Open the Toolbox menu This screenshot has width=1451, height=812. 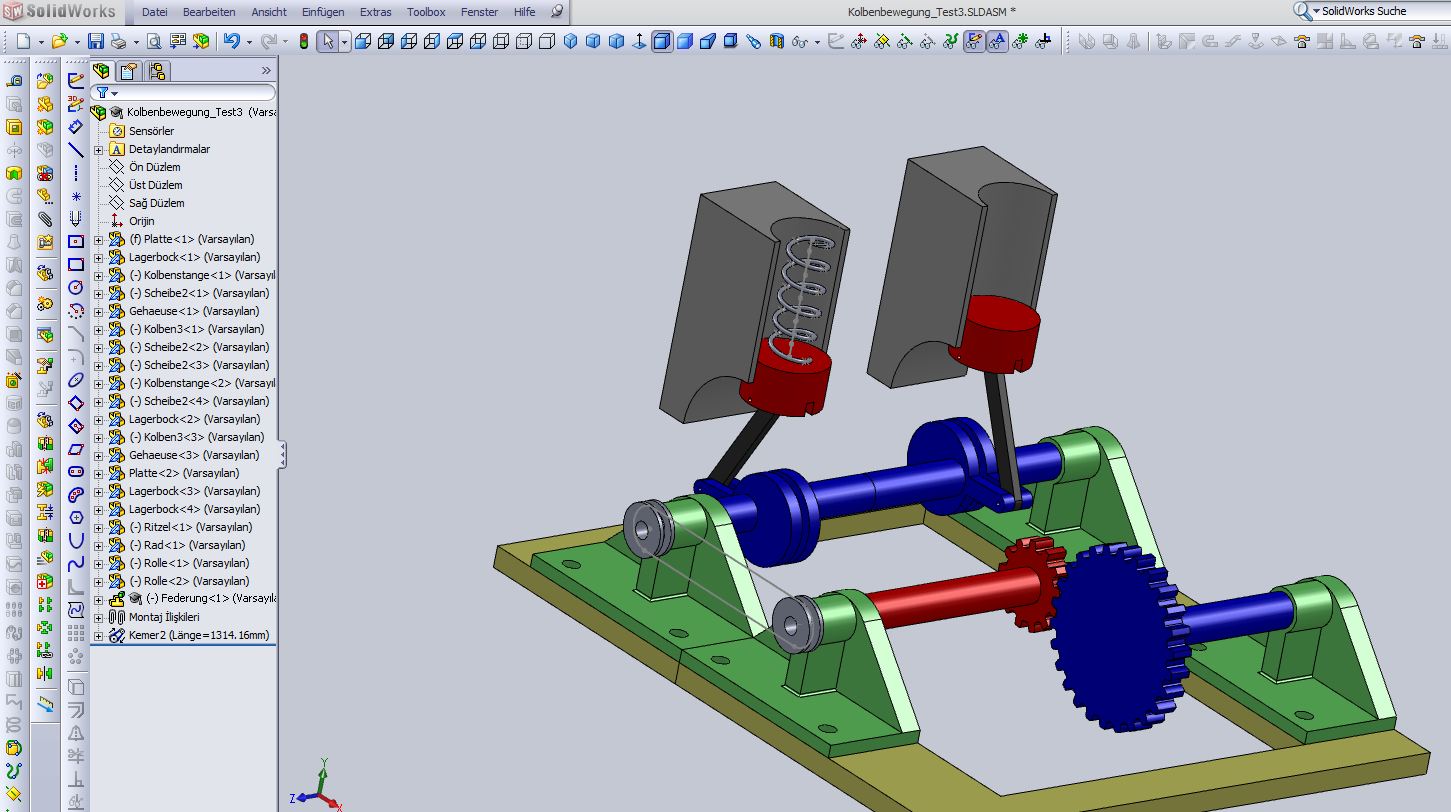click(427, 12)
